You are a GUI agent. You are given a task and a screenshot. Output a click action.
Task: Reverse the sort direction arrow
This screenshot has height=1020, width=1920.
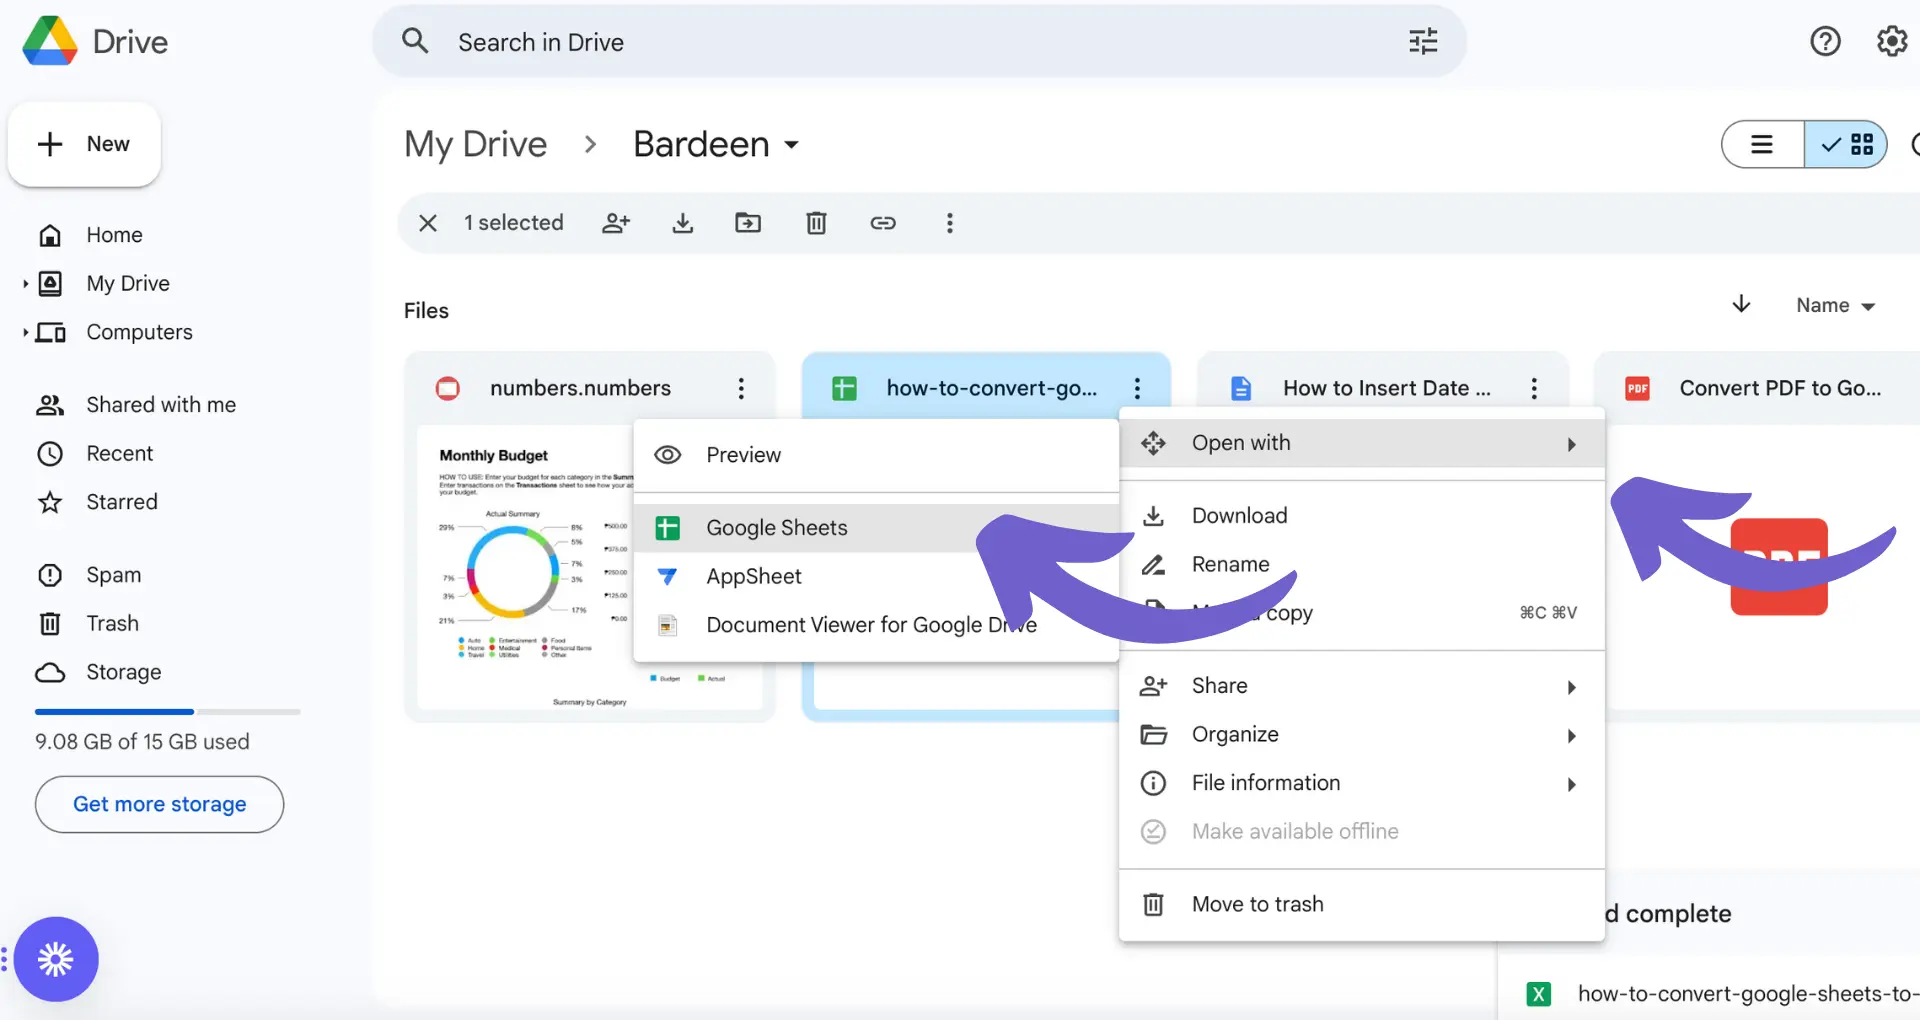1741,304
